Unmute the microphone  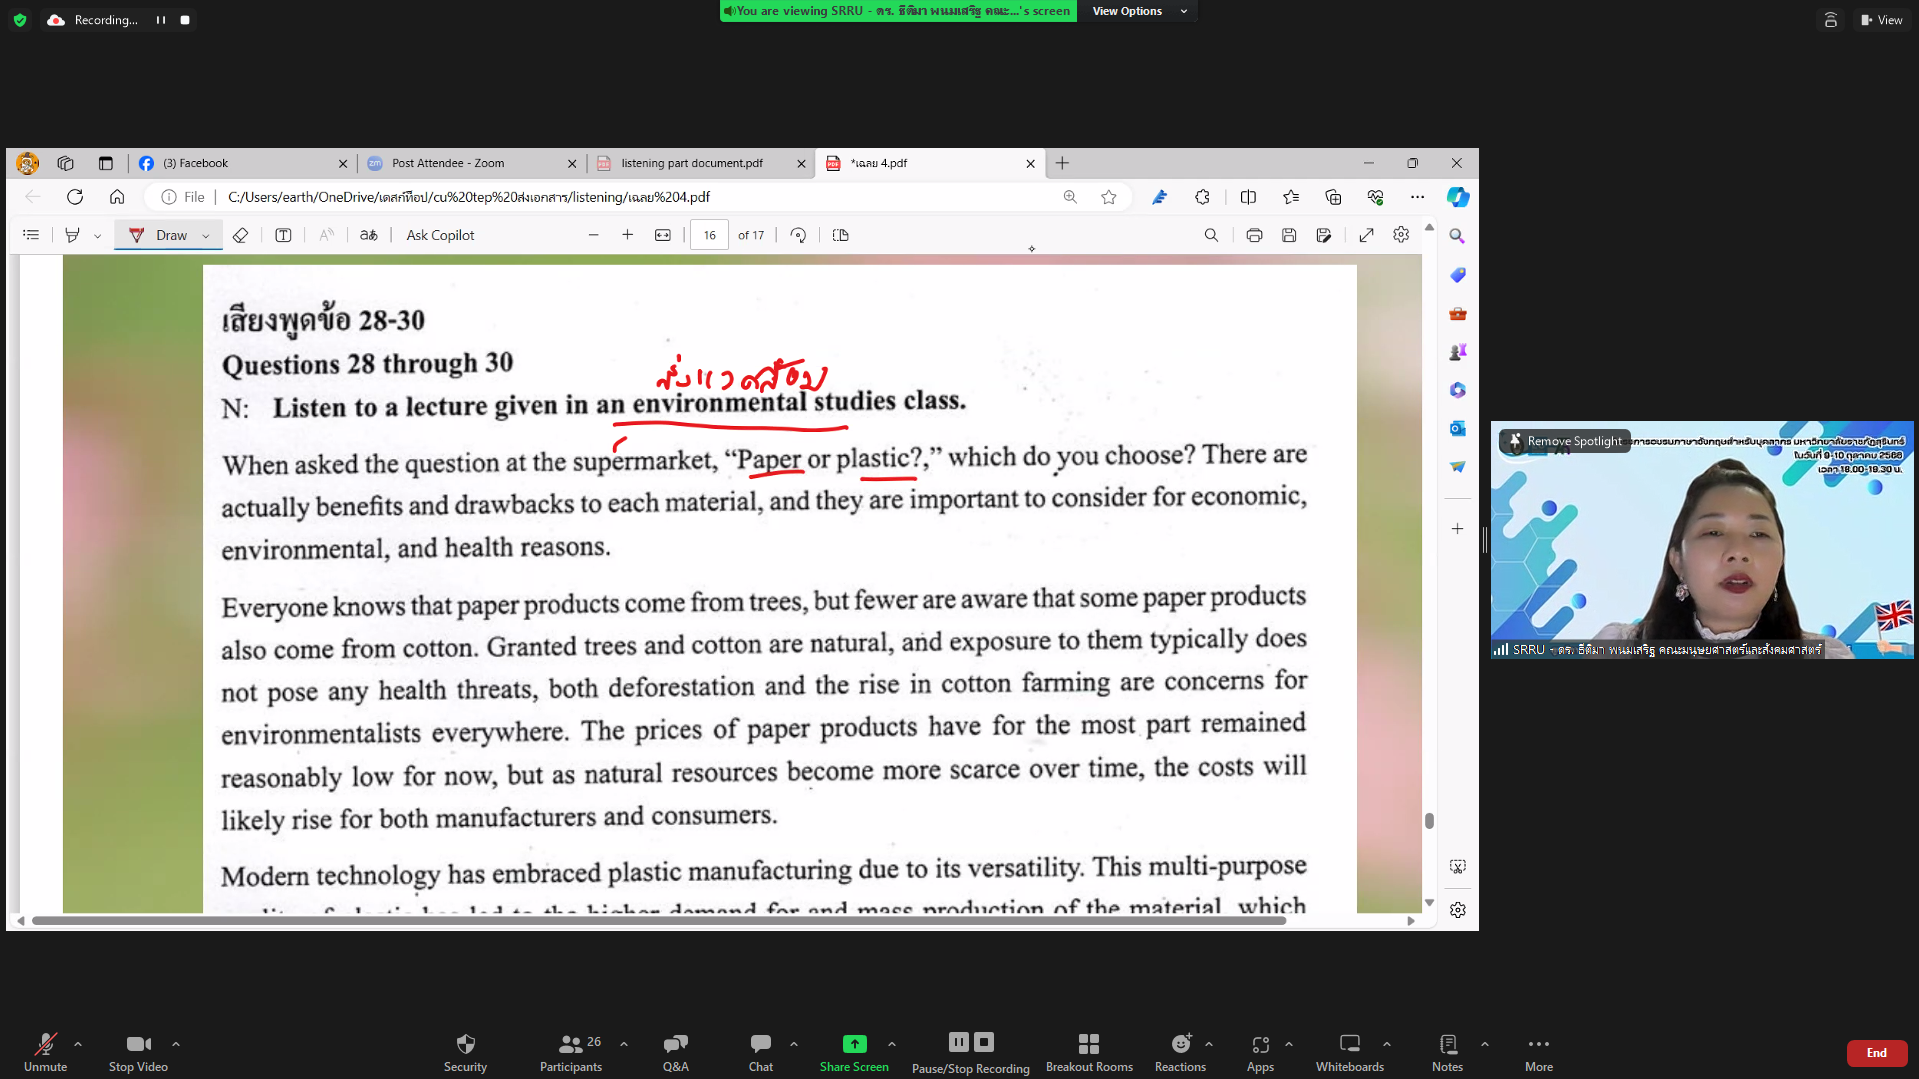[45, 1052]
